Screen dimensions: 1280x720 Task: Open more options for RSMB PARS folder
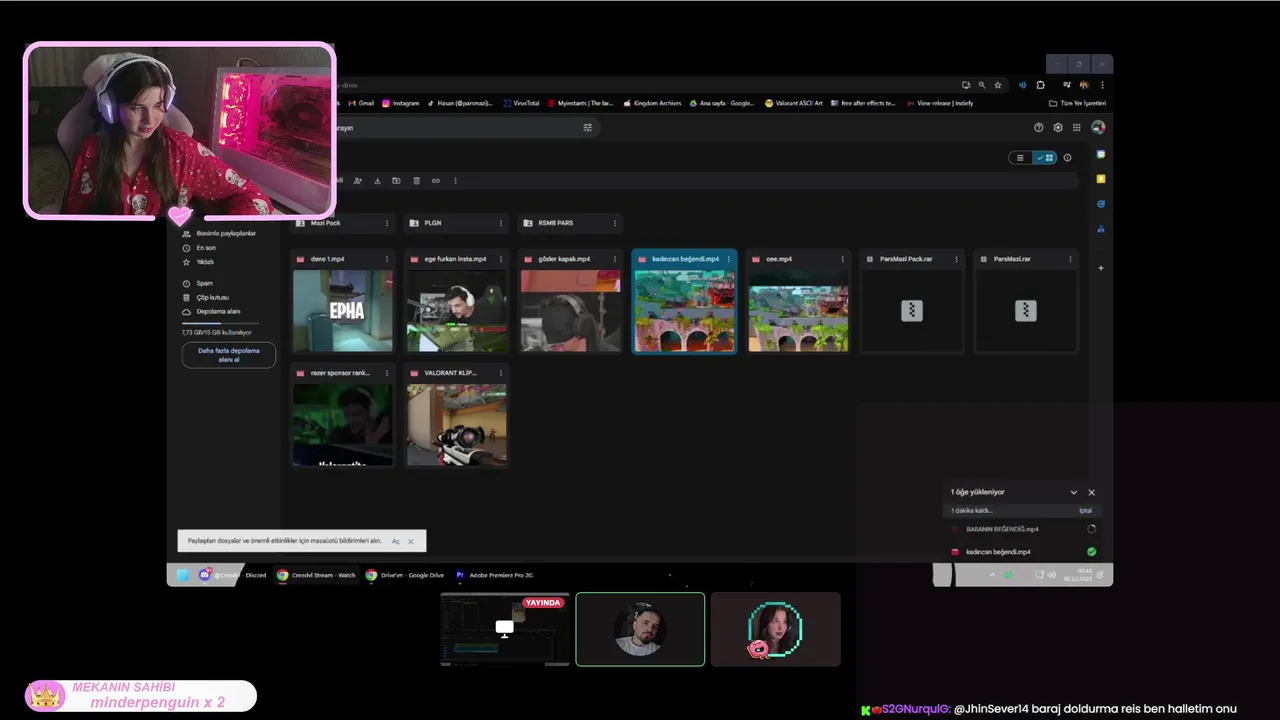[614, 223]
